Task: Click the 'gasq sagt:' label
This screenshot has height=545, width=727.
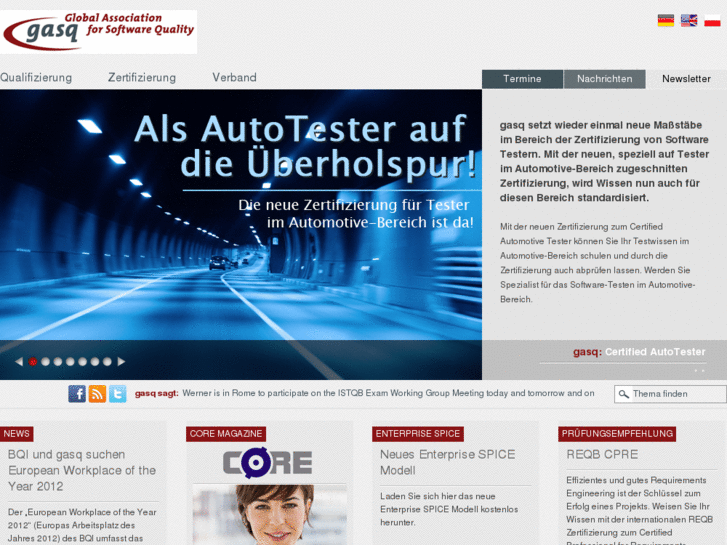Action: (156, 393)
